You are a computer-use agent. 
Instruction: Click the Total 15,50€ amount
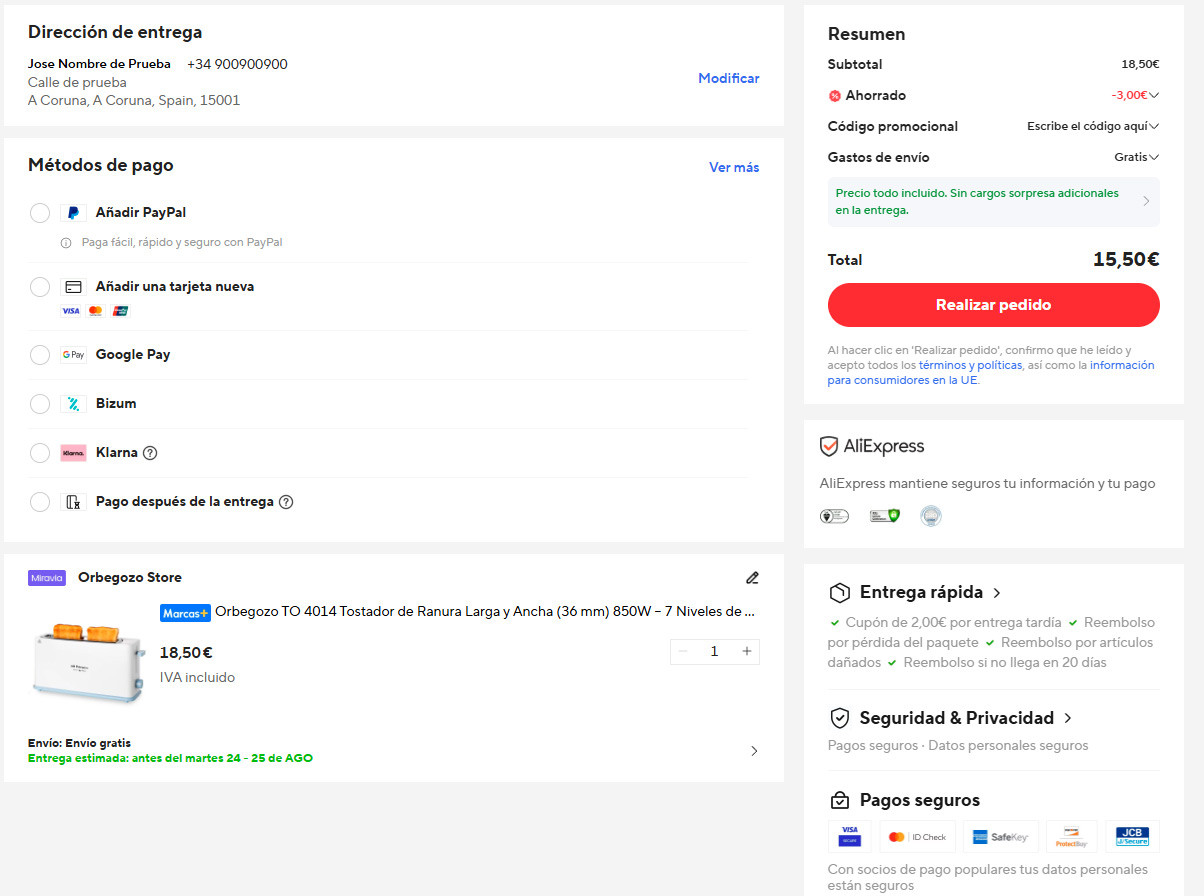point(1126,260)
